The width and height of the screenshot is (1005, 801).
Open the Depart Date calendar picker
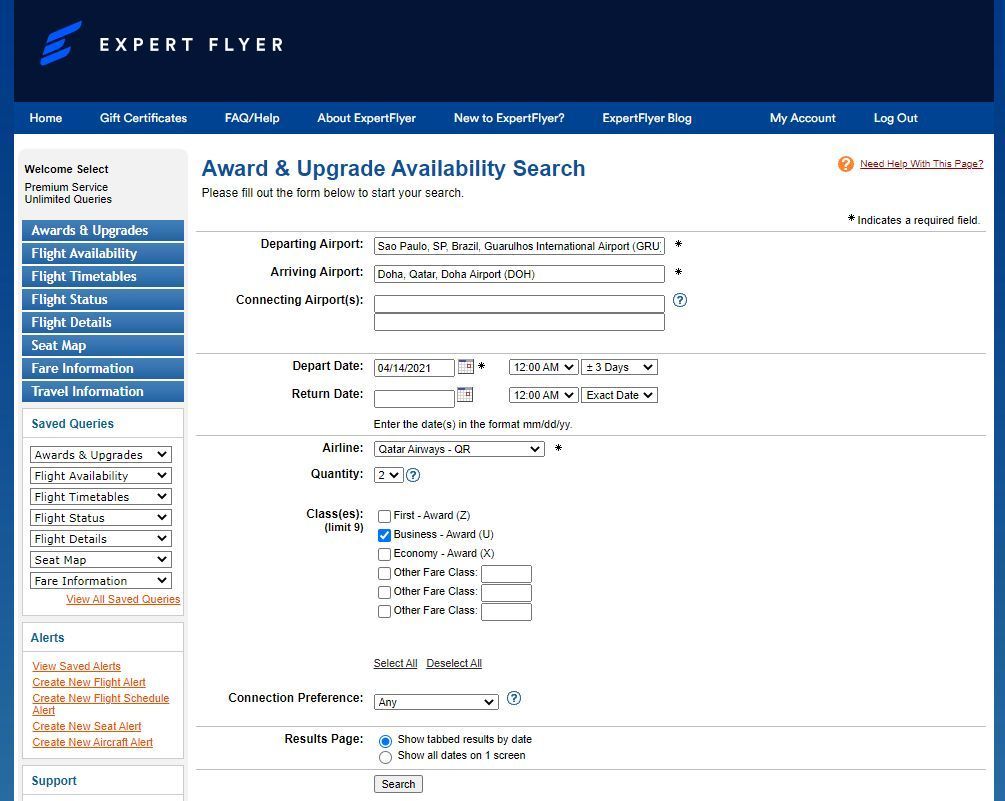click(x=466, y=367)
